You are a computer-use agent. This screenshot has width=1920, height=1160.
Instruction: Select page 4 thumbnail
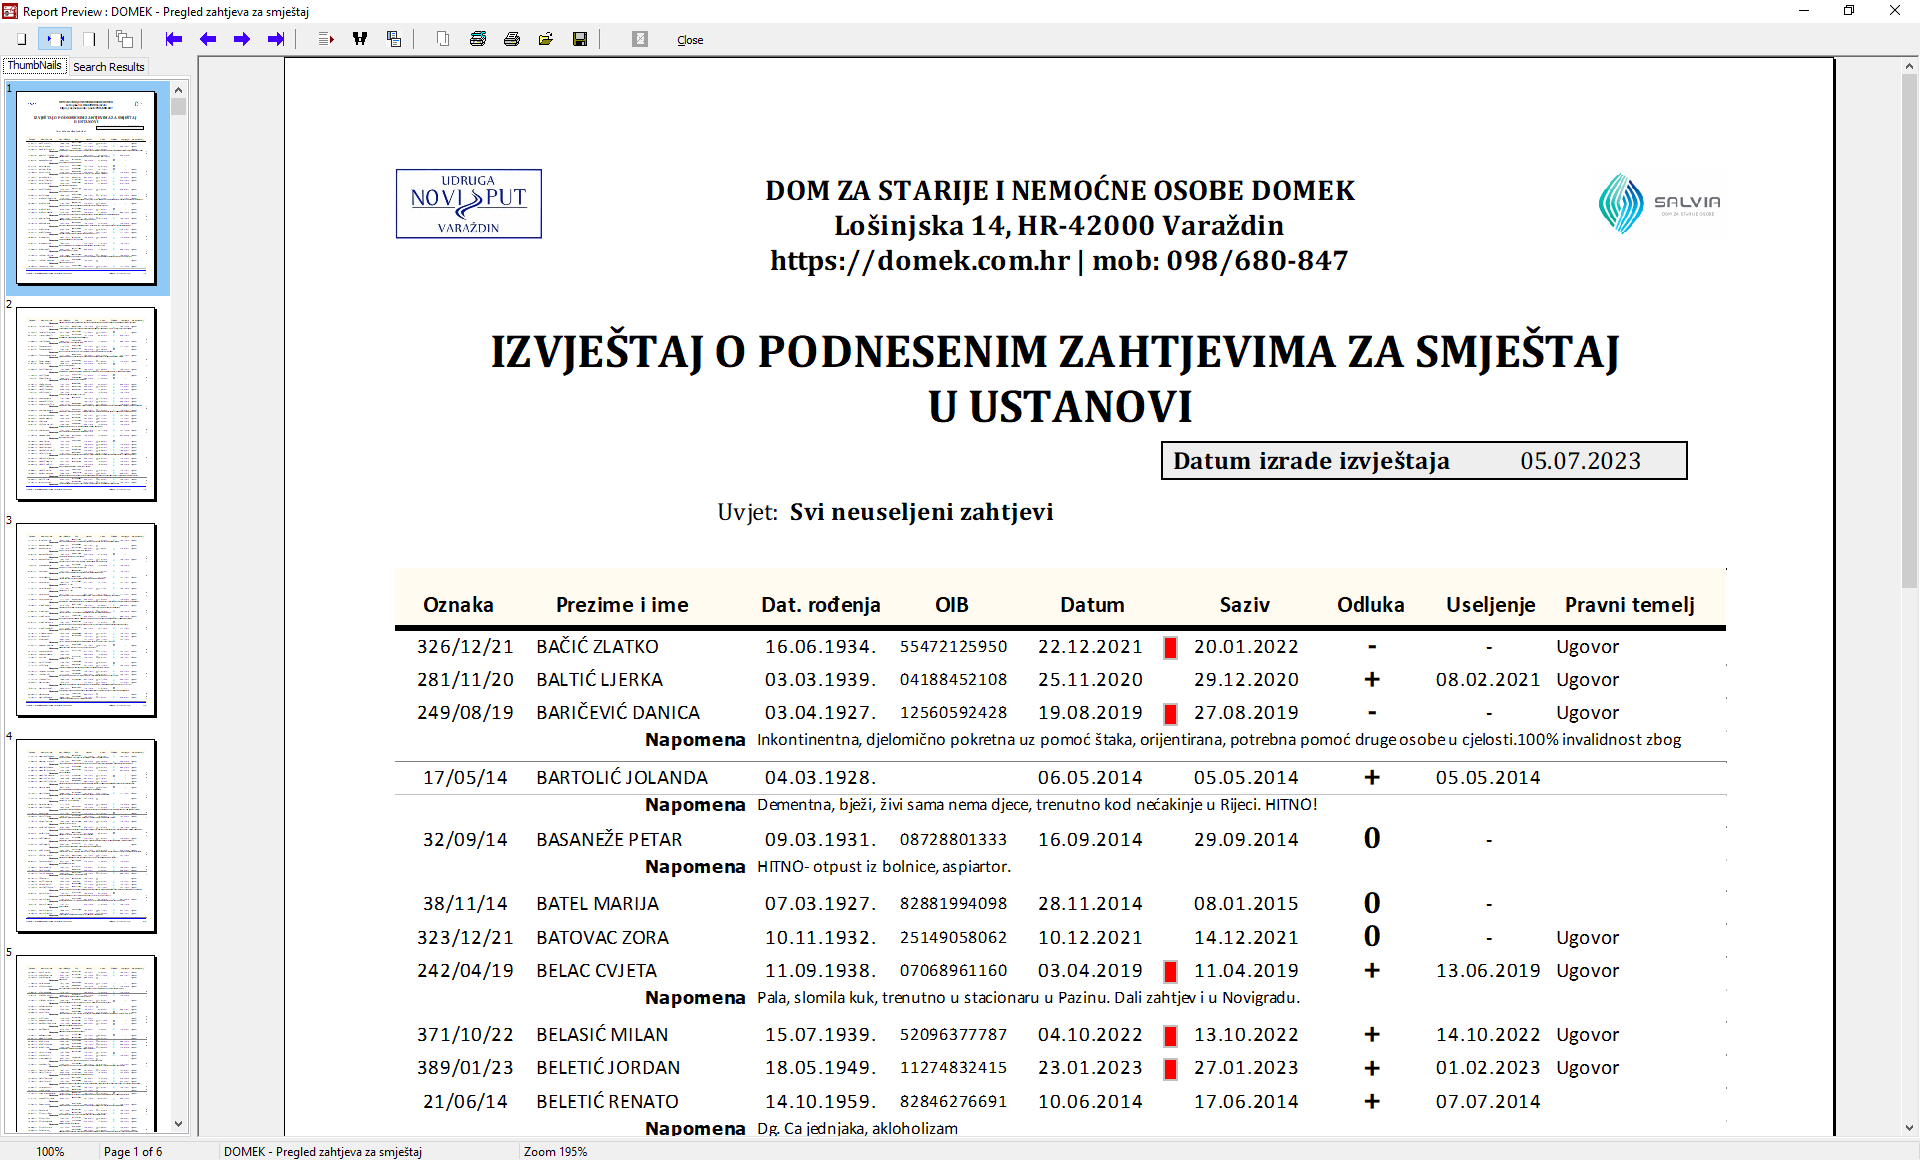(86, 836)
